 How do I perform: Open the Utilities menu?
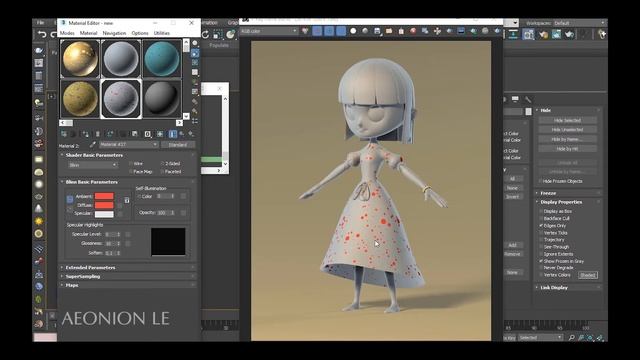[x=162, y=33]
